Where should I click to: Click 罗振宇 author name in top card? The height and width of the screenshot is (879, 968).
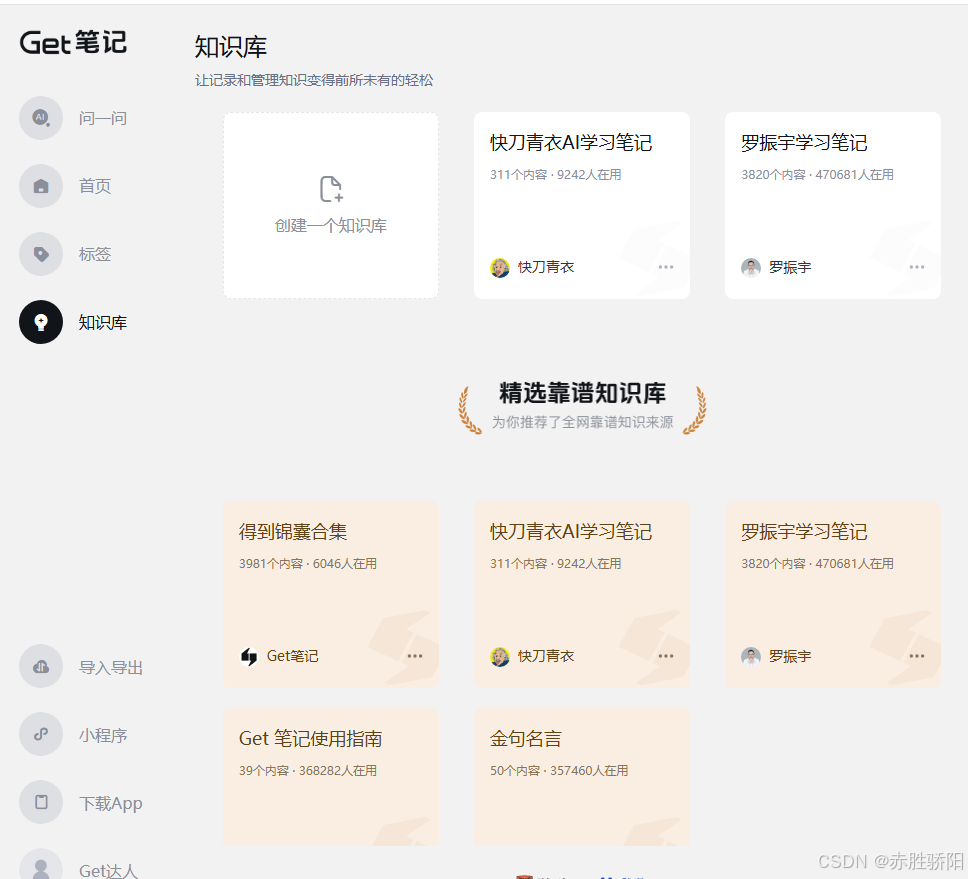pyautogui.click(x=790, y=267)
